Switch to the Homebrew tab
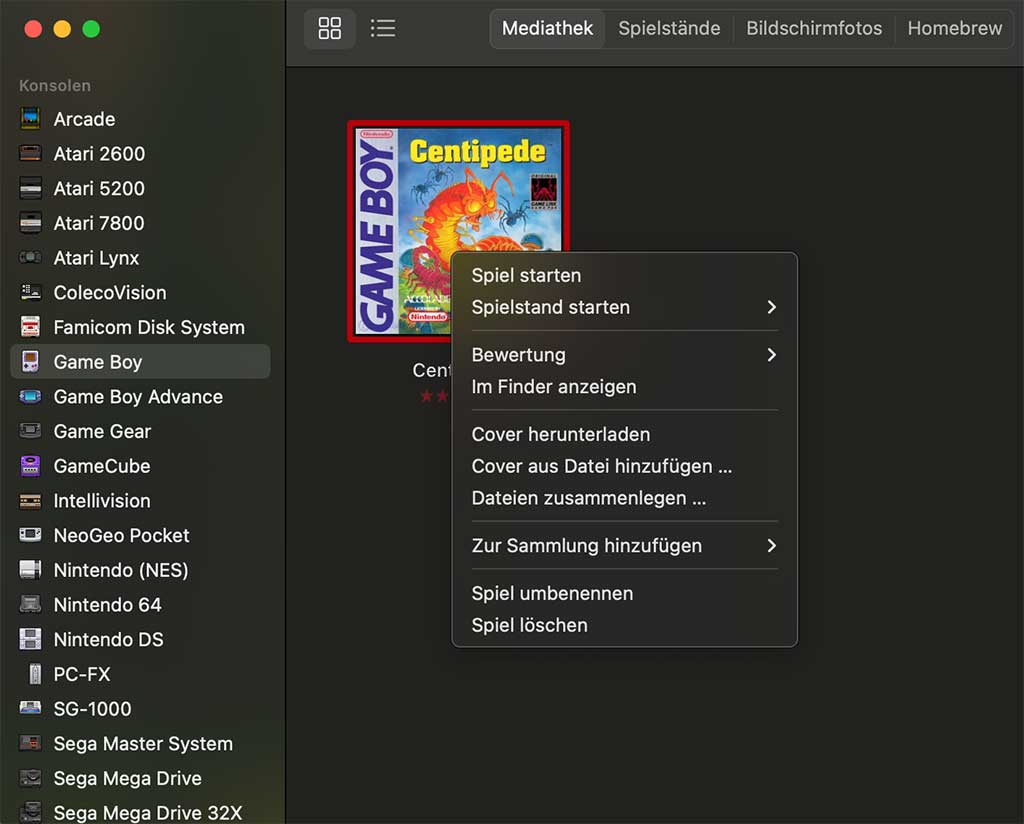The height and width of the screenshot is (824, 1024). [x=954, y=28]
